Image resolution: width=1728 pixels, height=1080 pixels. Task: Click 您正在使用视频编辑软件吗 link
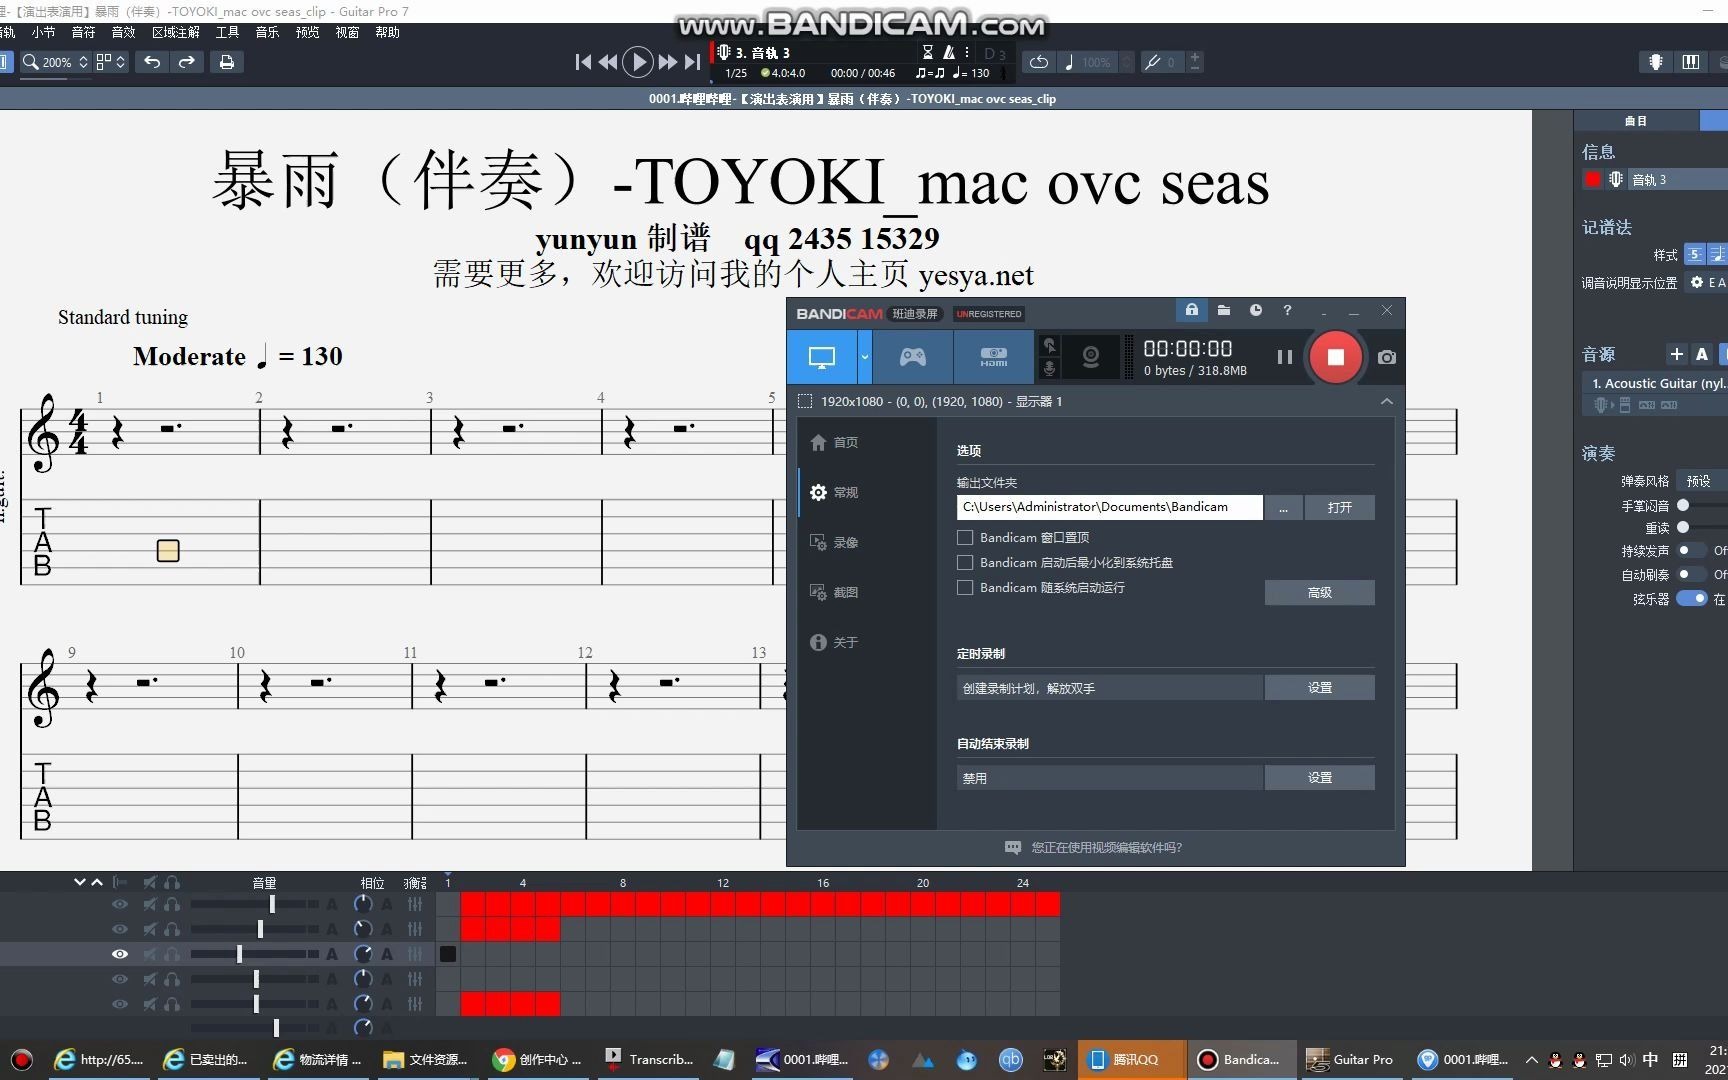click(x=1106, y=847)
